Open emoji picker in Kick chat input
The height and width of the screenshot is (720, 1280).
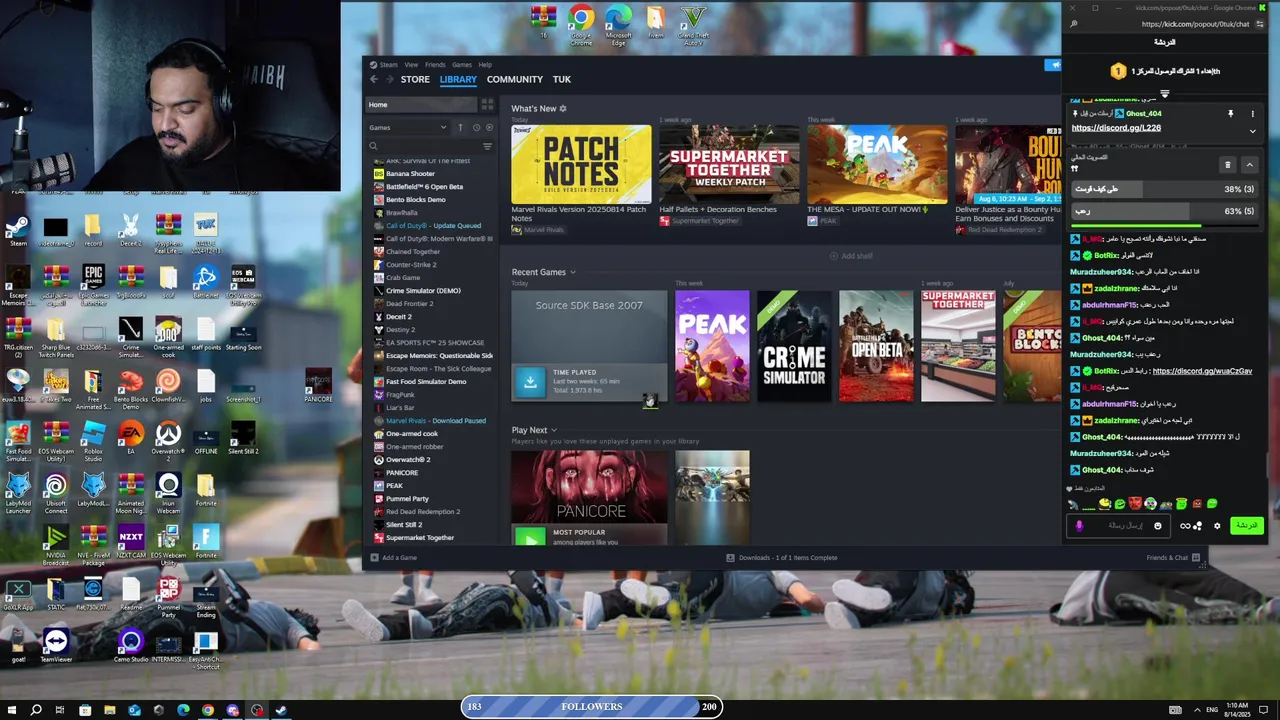click(x=1158, y=525)
